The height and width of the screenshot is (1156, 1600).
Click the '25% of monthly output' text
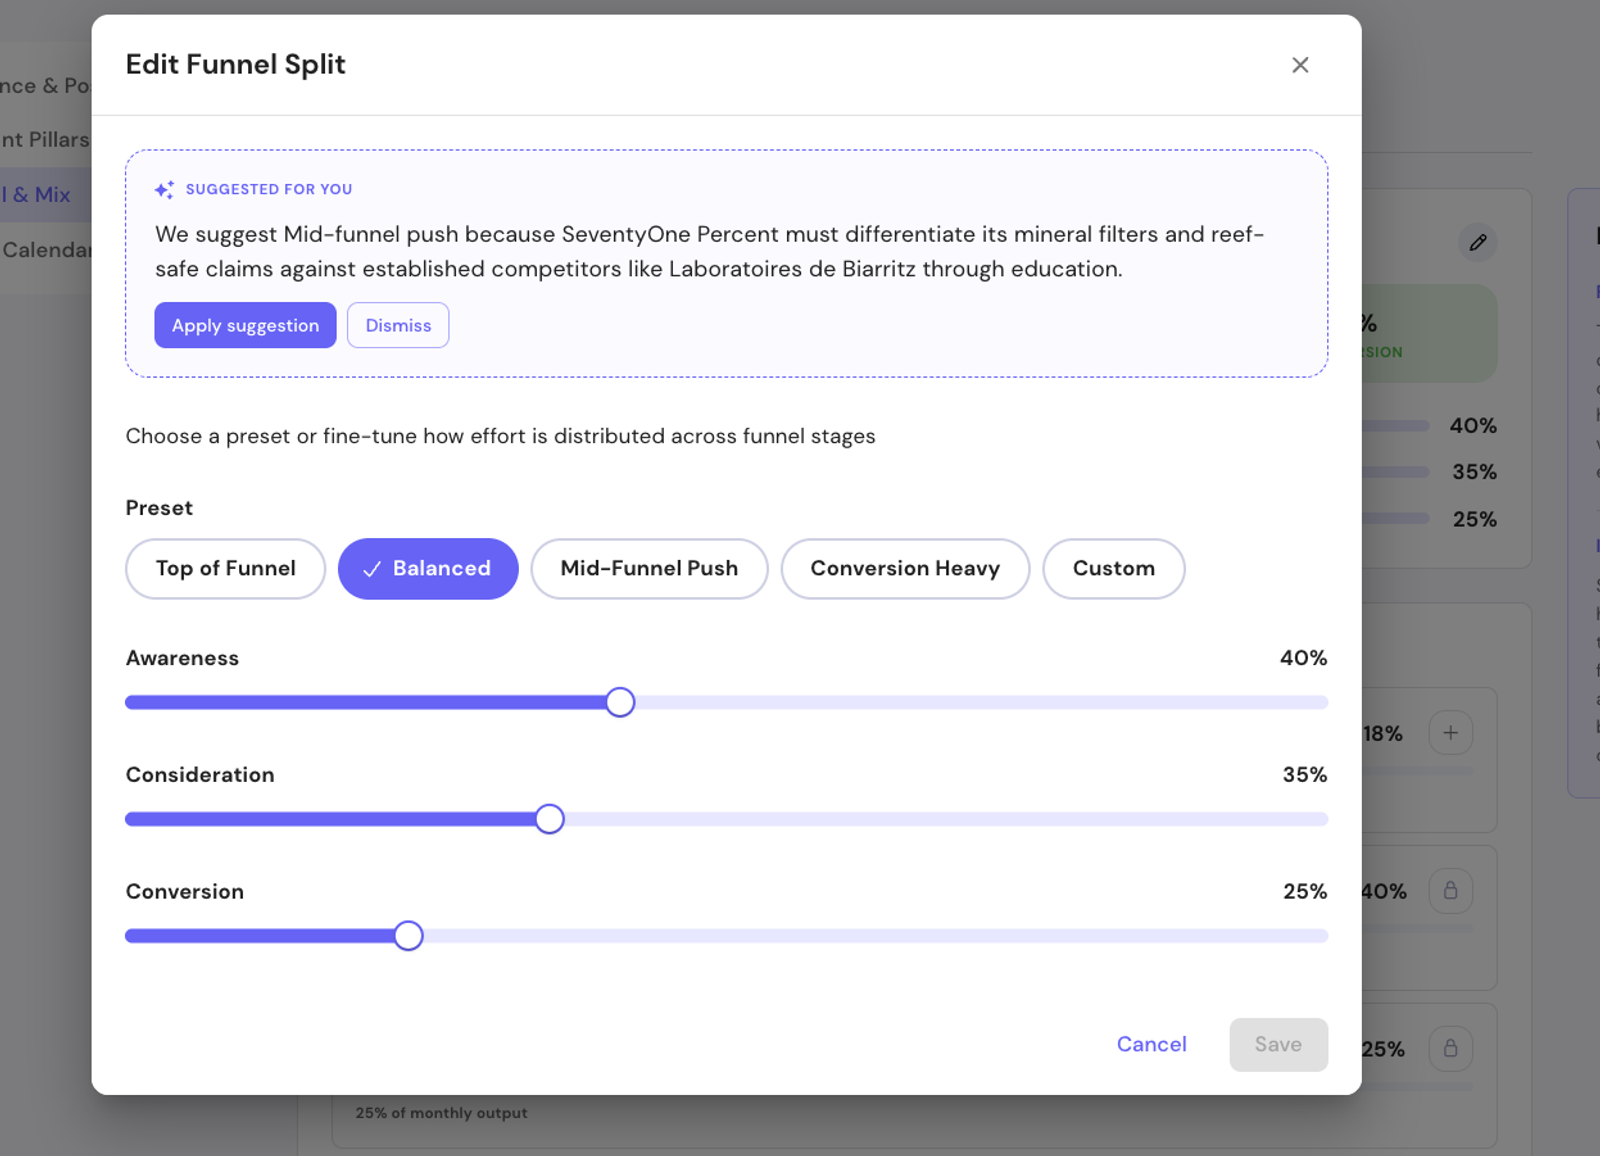pyautogui.click(x=441, y=1113)
